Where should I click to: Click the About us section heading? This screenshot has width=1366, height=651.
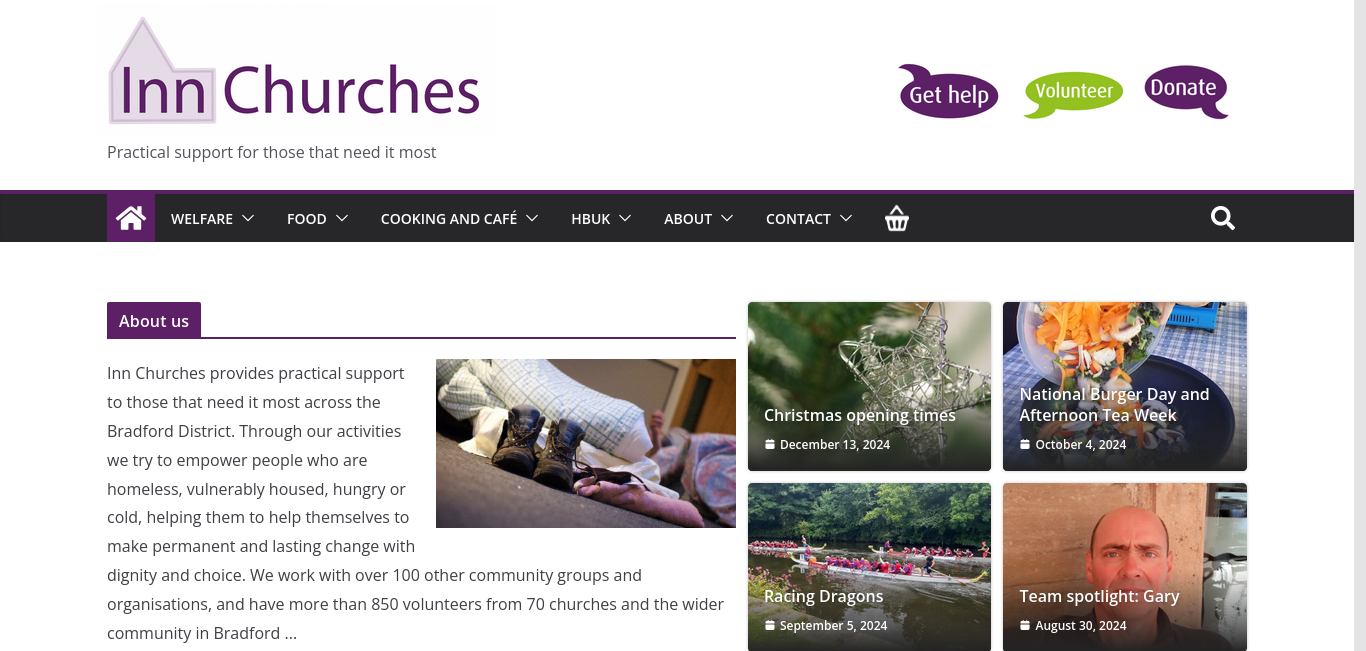click(154, 321)
